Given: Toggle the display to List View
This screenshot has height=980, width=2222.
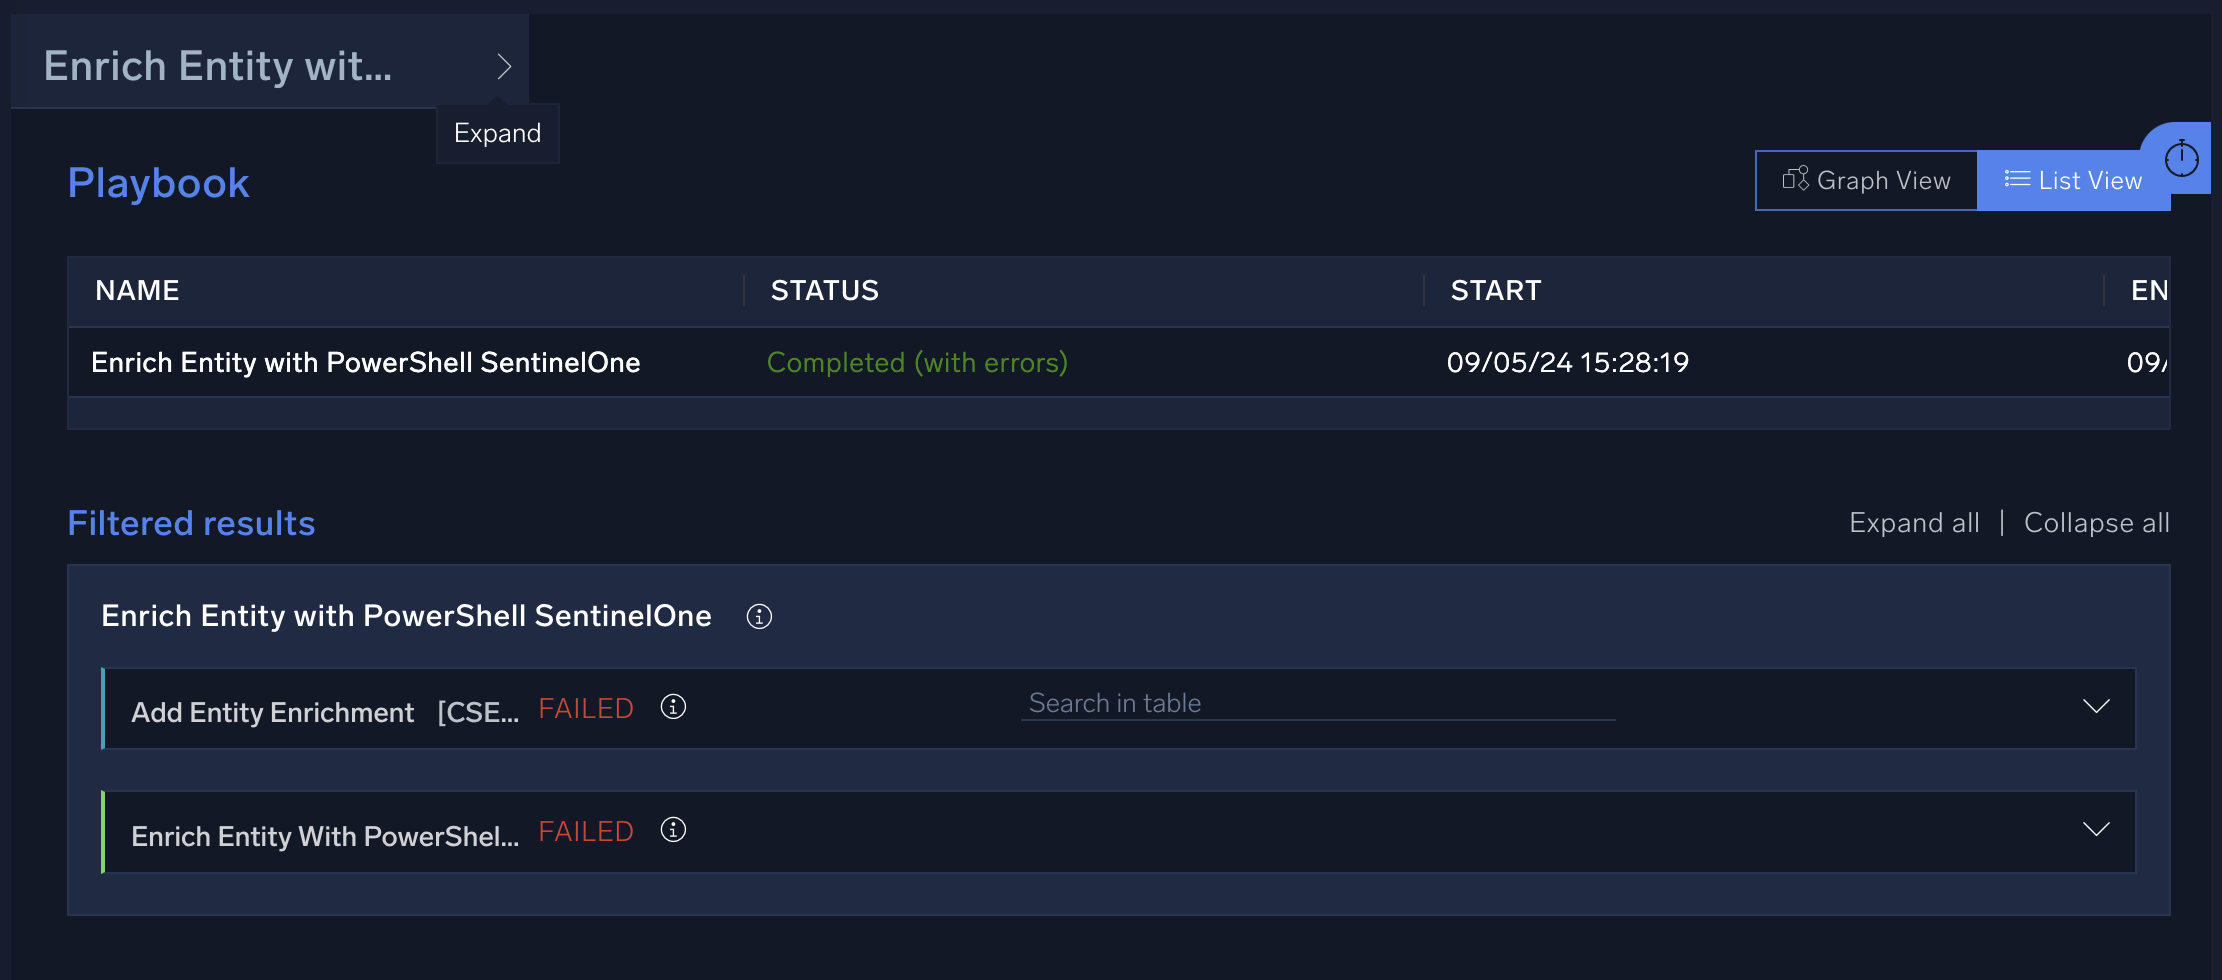Looking at the screenshot, I should click(x=2072, y=180).
